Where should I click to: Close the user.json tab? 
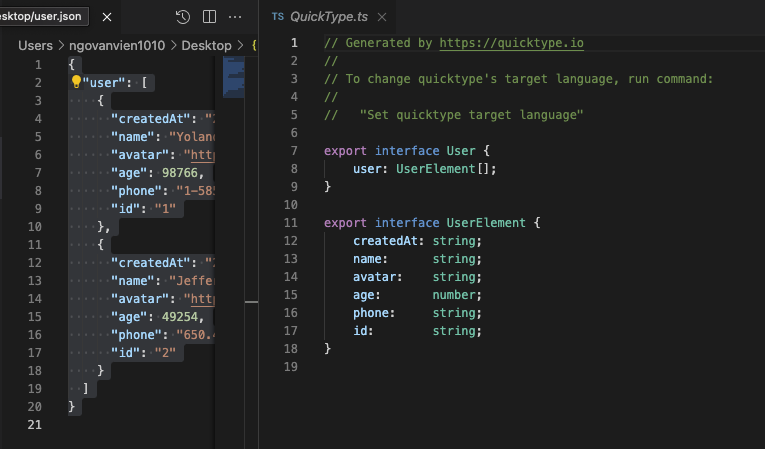(x=107, y=17)
